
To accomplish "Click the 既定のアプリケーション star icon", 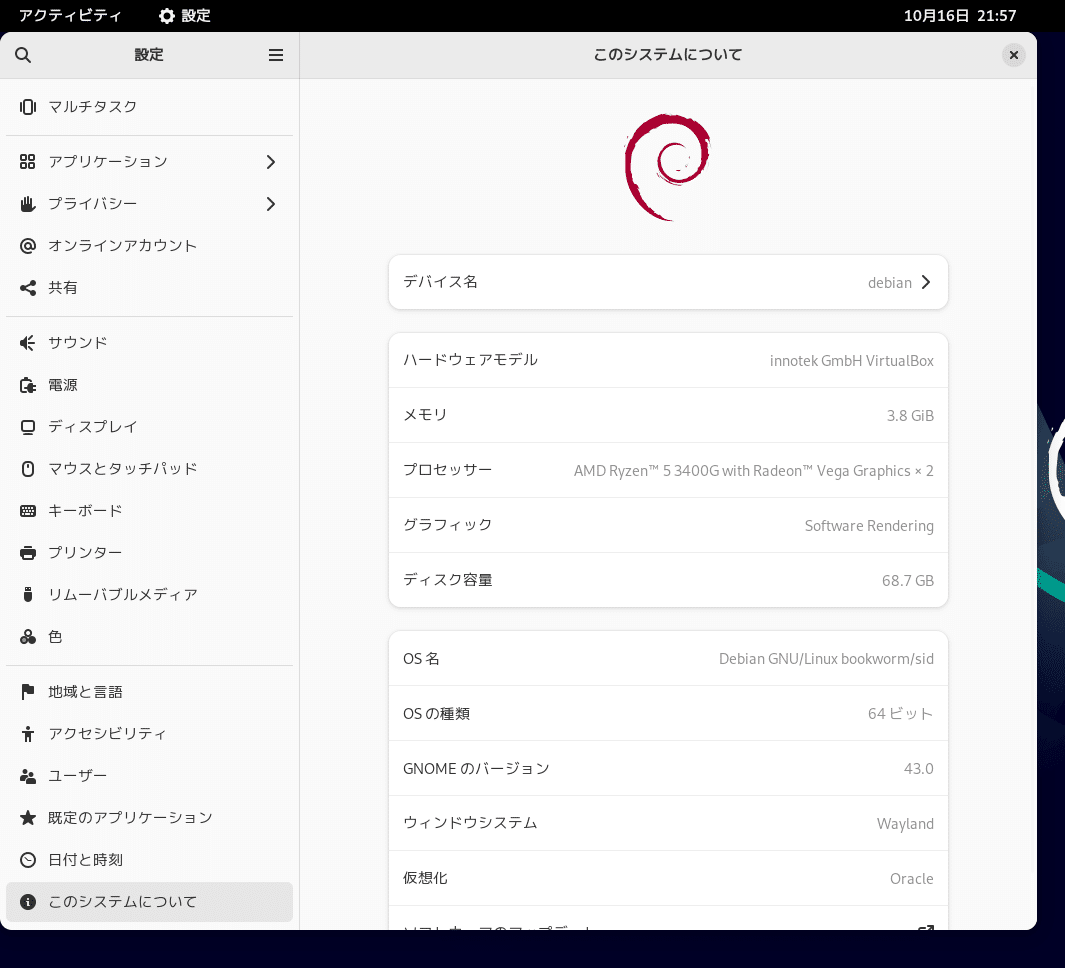I will [x=28, y=818].
